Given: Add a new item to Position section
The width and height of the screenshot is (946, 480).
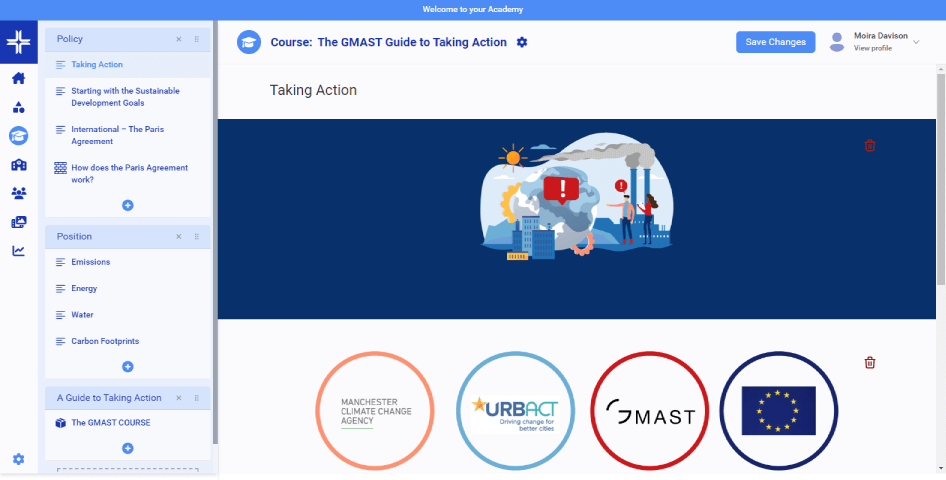Looking at the screenshot, I should [x=128, y=367].
